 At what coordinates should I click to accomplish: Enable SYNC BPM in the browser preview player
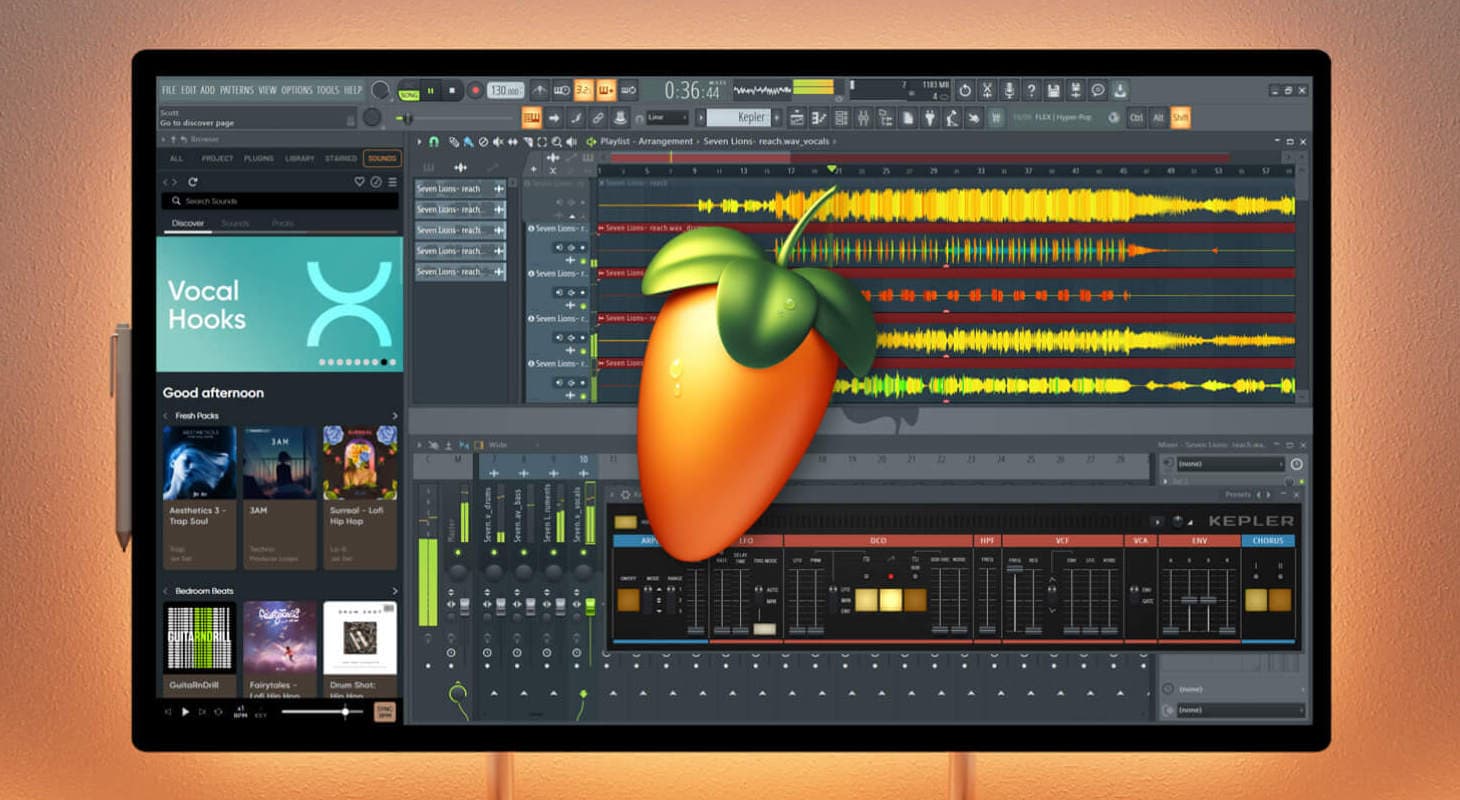coord(384,712)
